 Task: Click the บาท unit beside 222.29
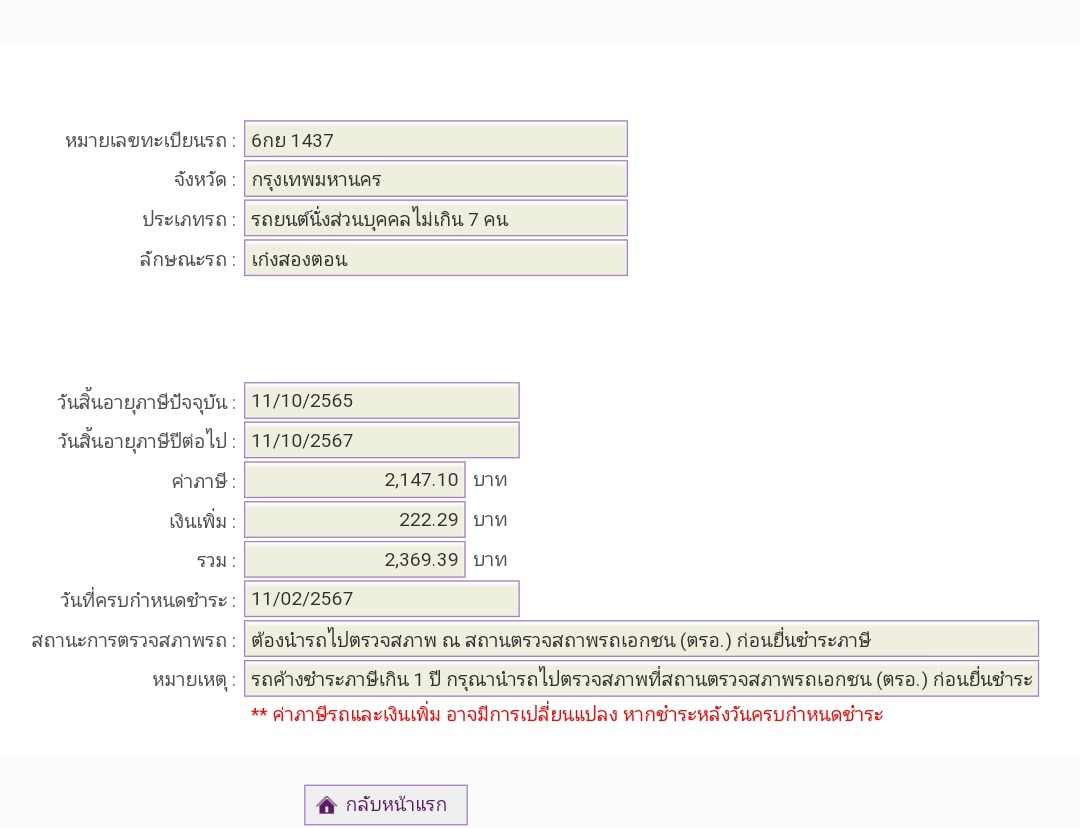[490, 520]
